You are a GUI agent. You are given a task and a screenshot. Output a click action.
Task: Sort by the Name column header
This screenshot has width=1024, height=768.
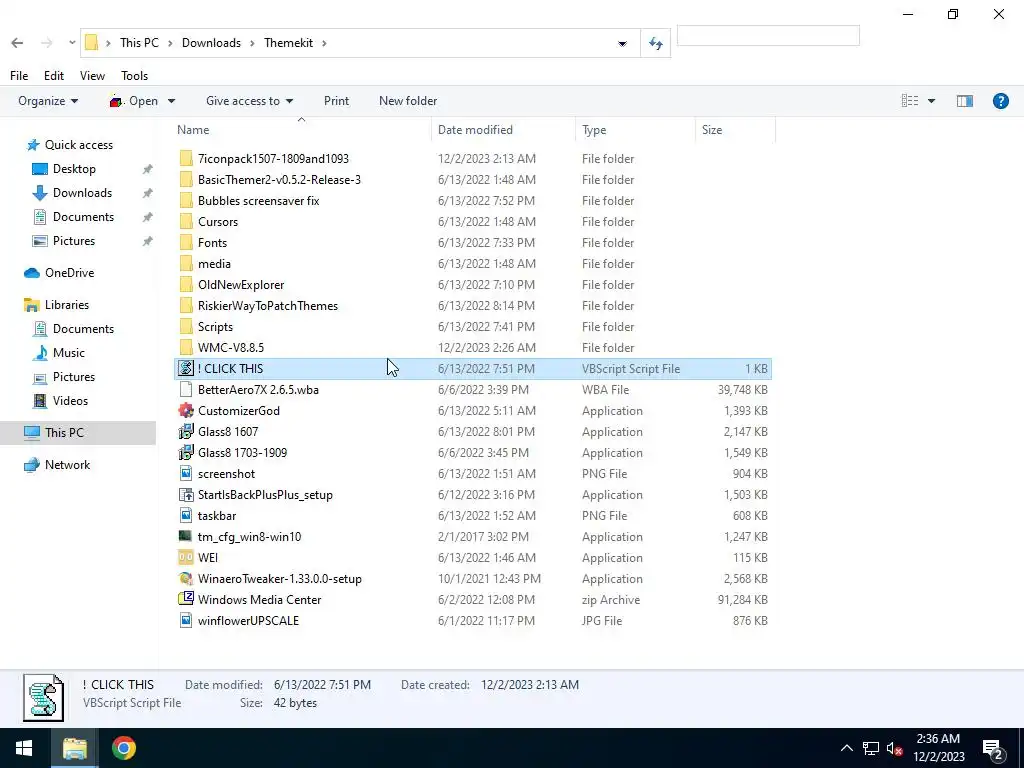[301, 130]
